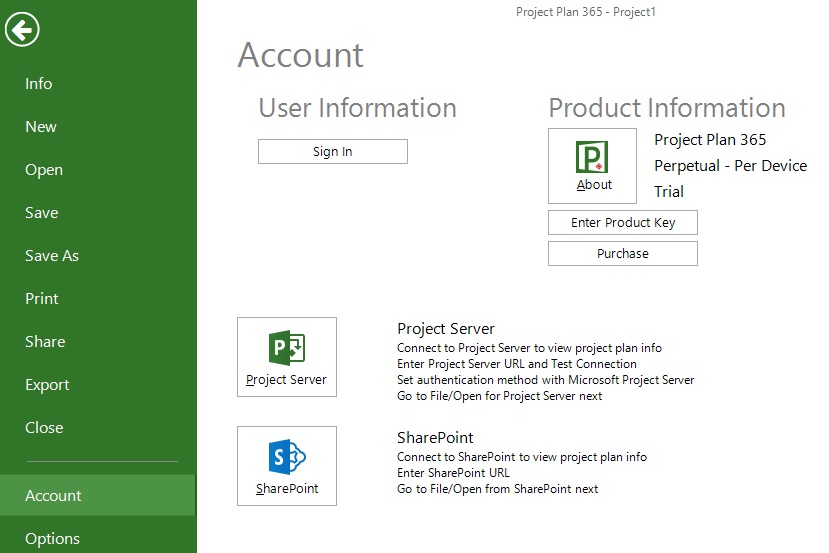Select Share in the sidebar
829x553 pixels.
45,342
